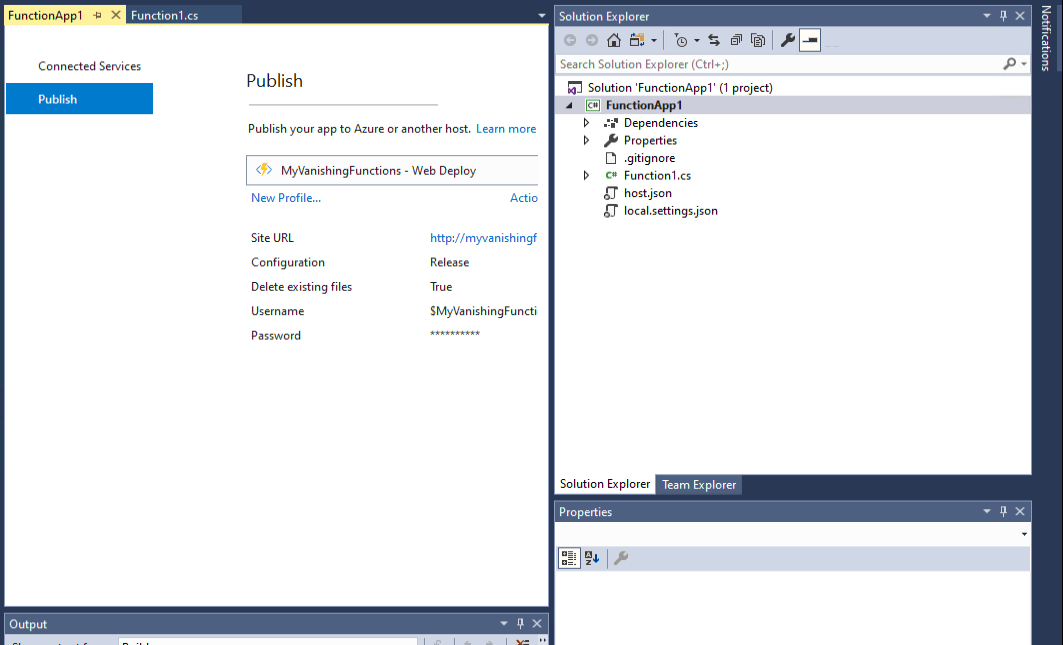Click Property Pages wrench icon in Properties panel
The height and width of the screenshot is (645, 1063).
(x=620, y=558)
